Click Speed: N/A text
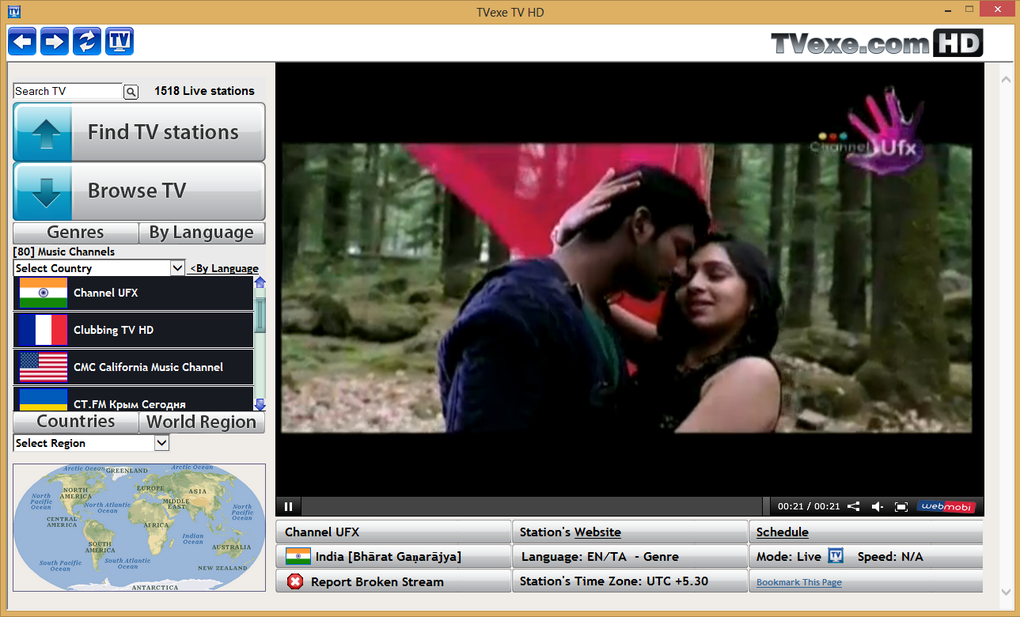Screen dimensions: 1020x617 click(890, 556)
